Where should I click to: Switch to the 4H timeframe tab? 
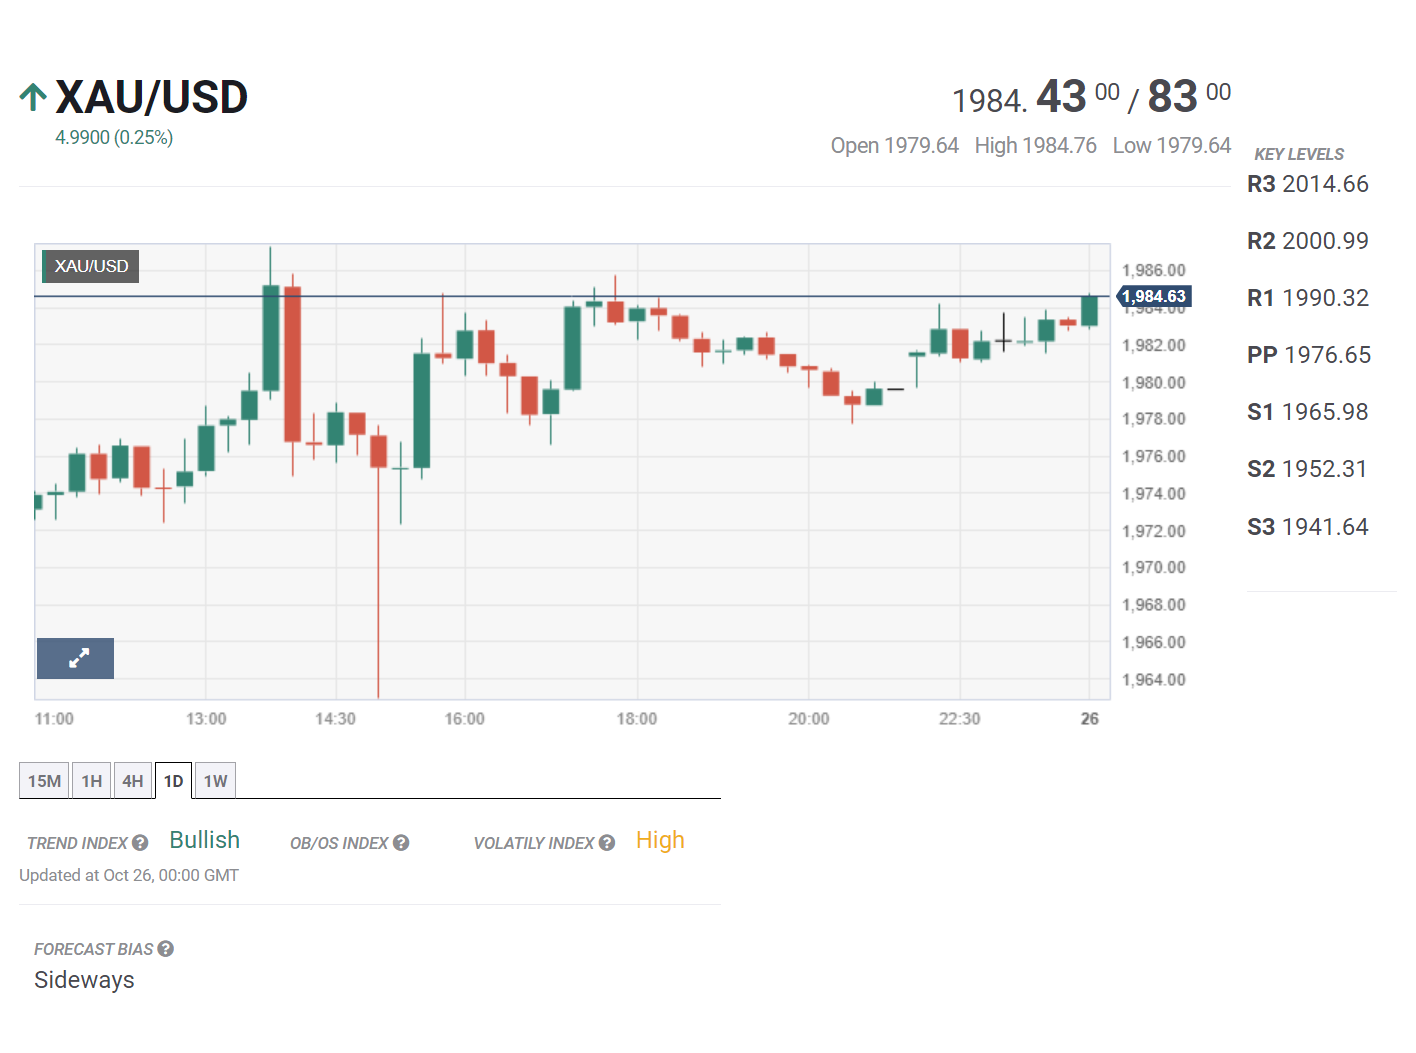pos(133,780)
